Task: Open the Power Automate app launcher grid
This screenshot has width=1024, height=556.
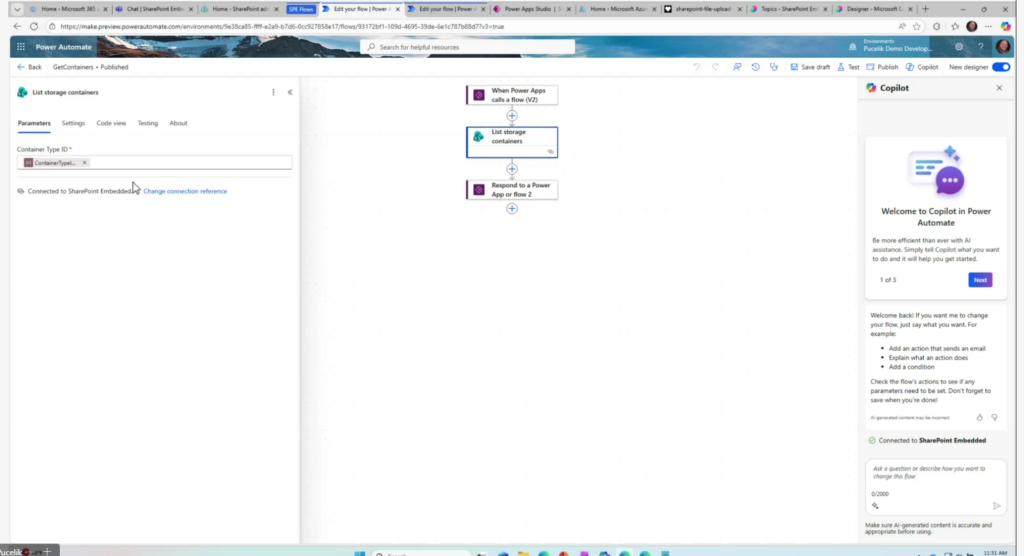Action: pyautogui.click(x=21, y=47)
